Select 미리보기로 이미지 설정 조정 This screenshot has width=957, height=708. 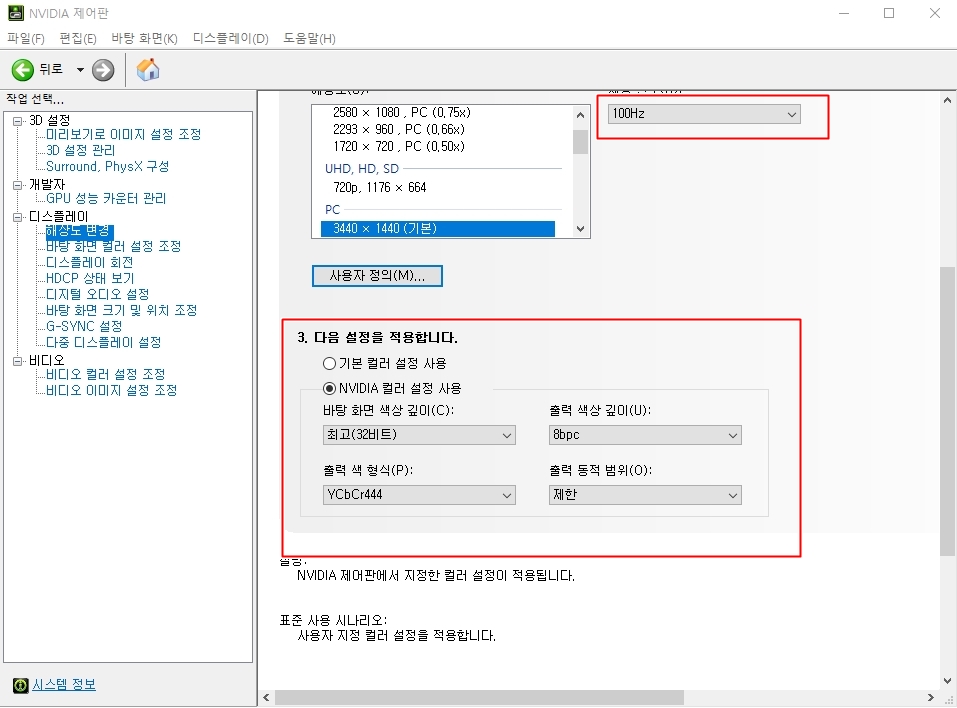(x=123, y=134)
